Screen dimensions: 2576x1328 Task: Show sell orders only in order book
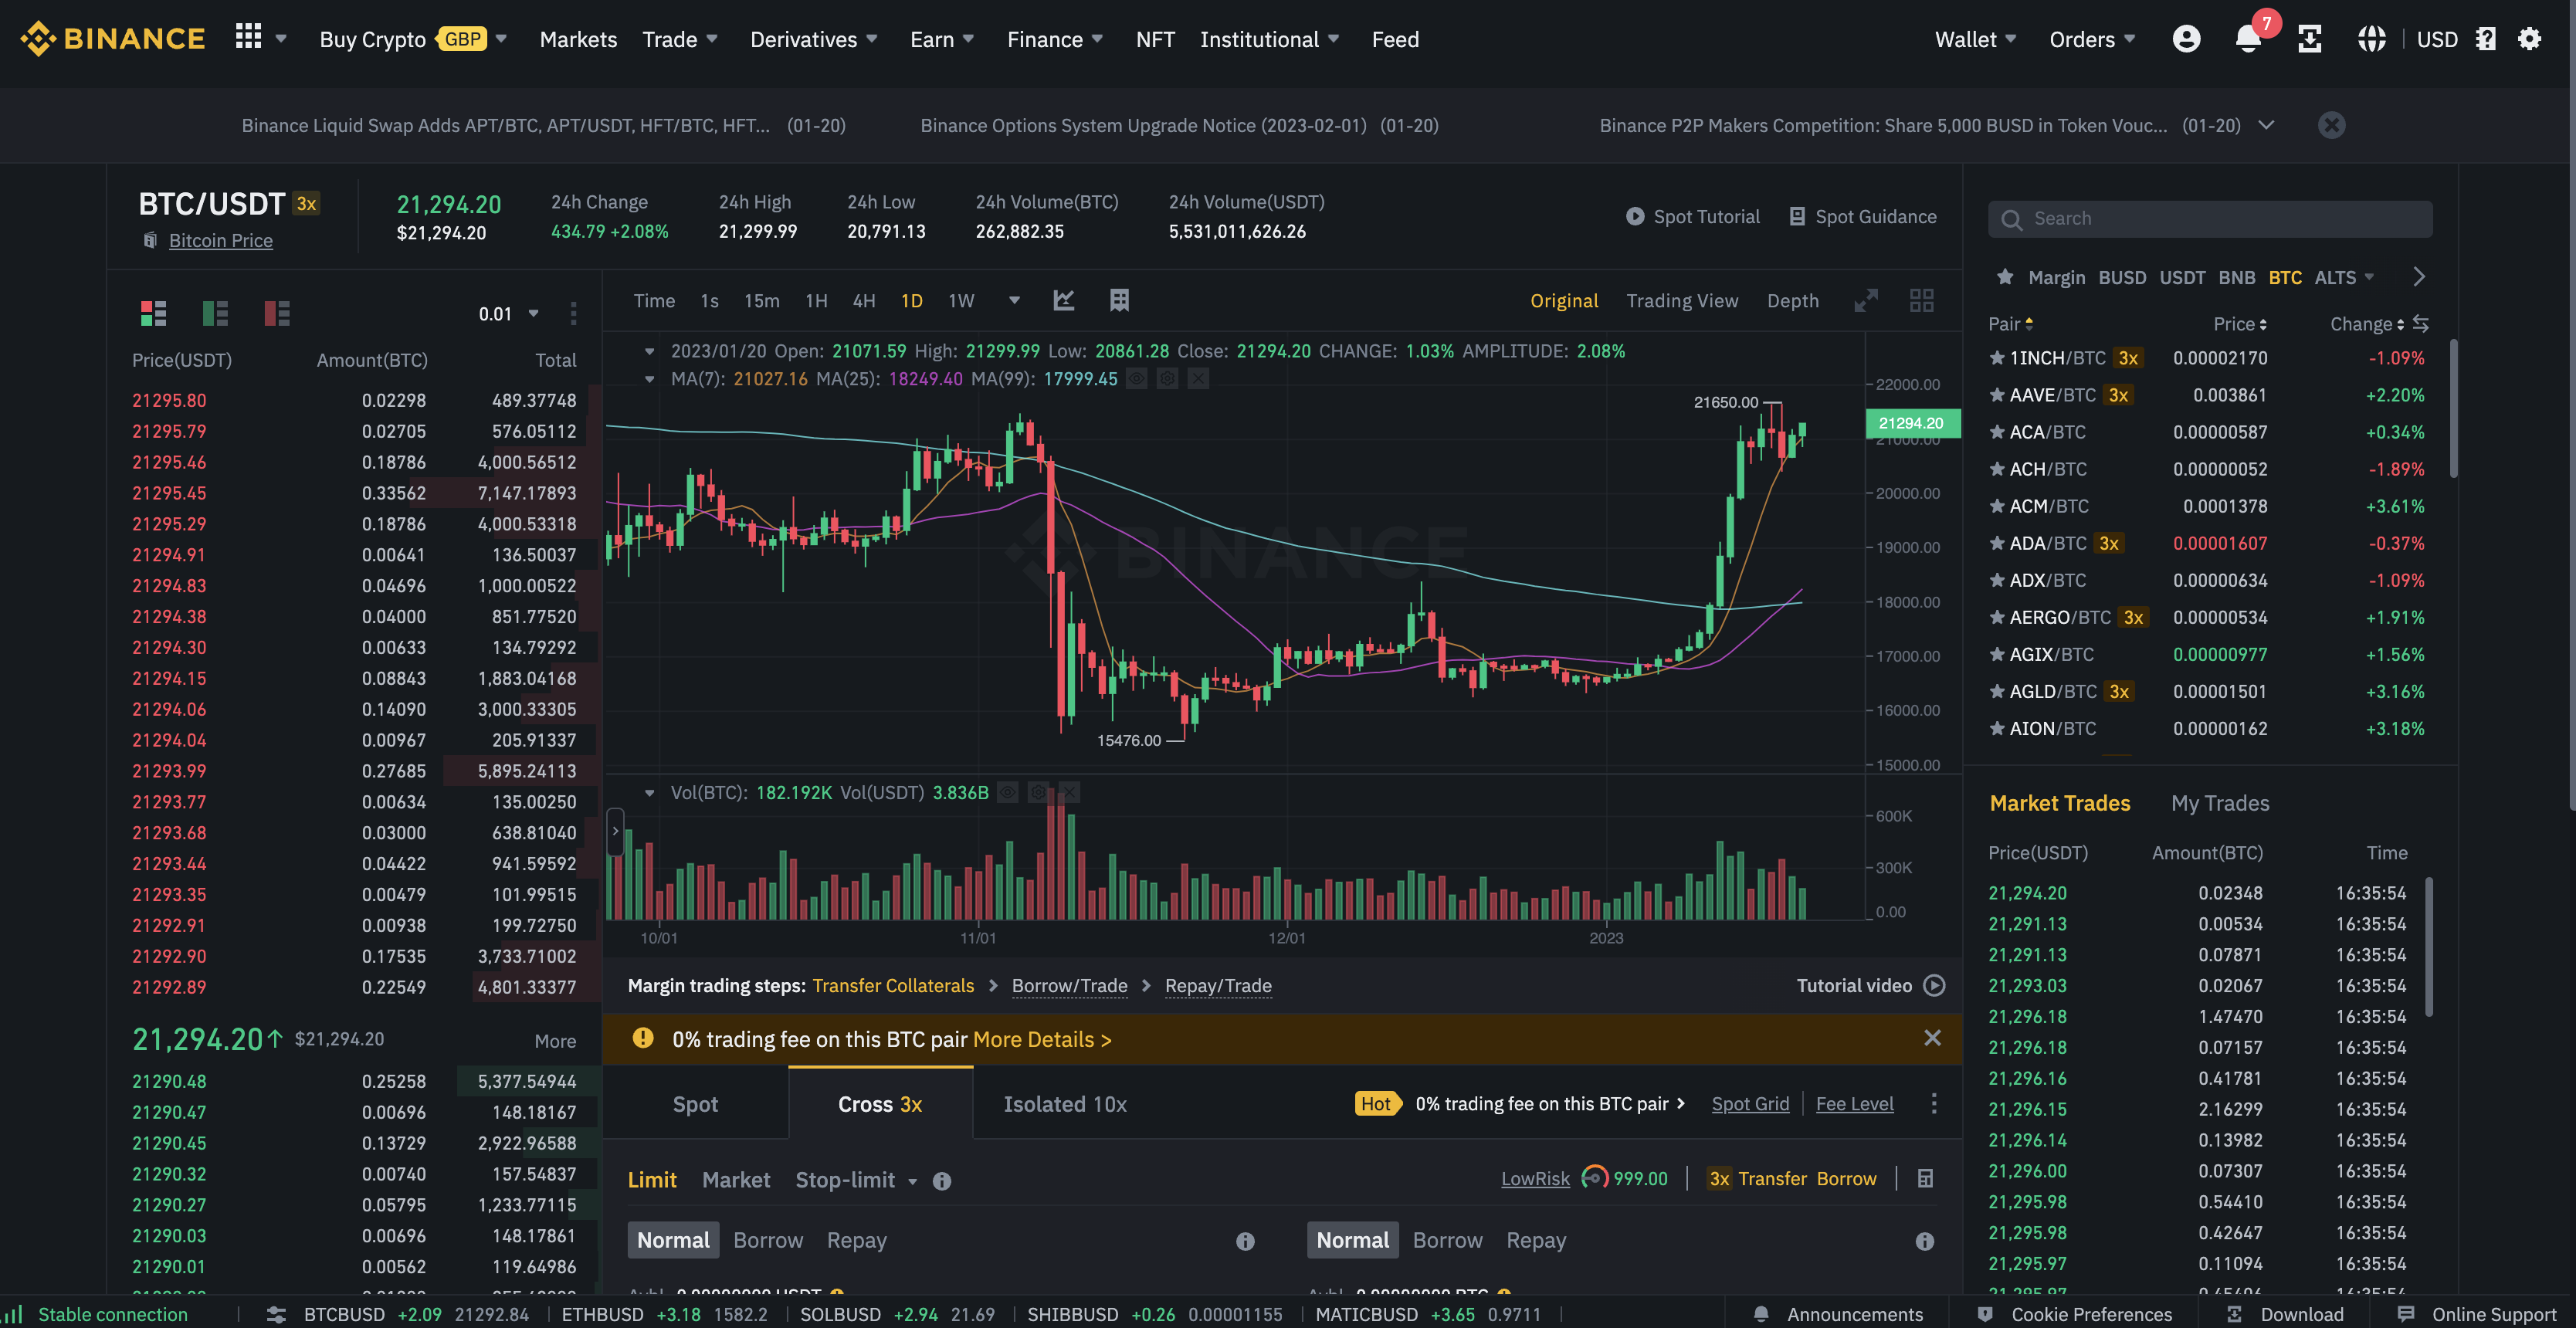click(x=277, y=313)
